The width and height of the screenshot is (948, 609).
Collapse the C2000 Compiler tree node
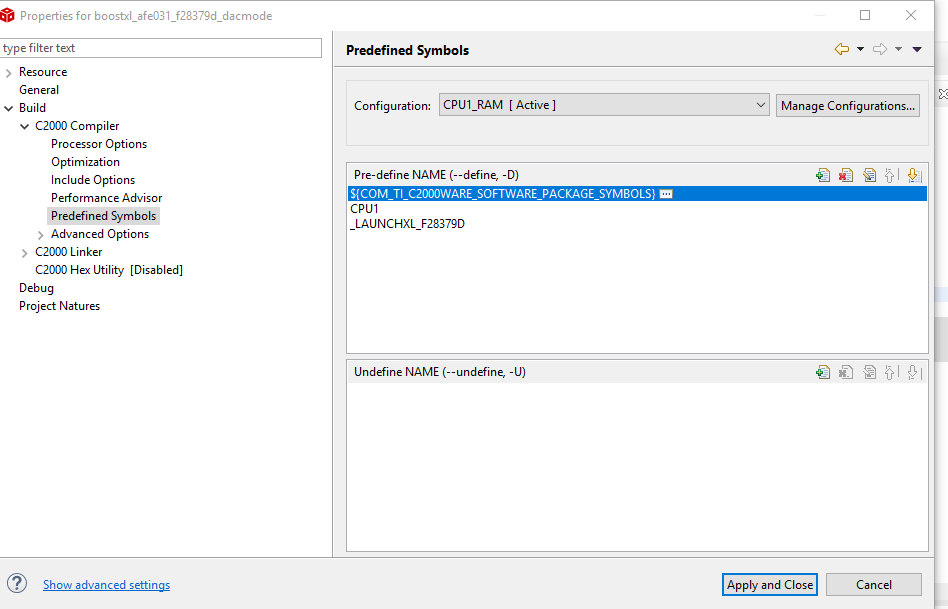click(25, 126)
